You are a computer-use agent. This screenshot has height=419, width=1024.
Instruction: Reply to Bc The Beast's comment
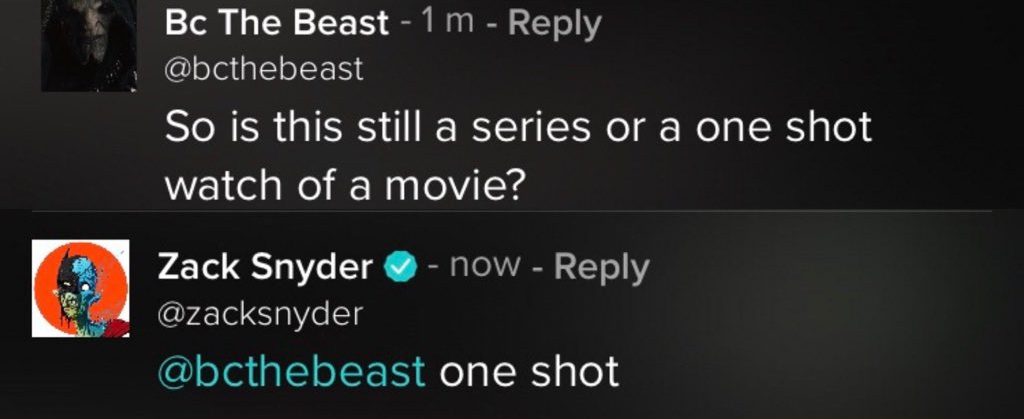[x=554, y=24]
